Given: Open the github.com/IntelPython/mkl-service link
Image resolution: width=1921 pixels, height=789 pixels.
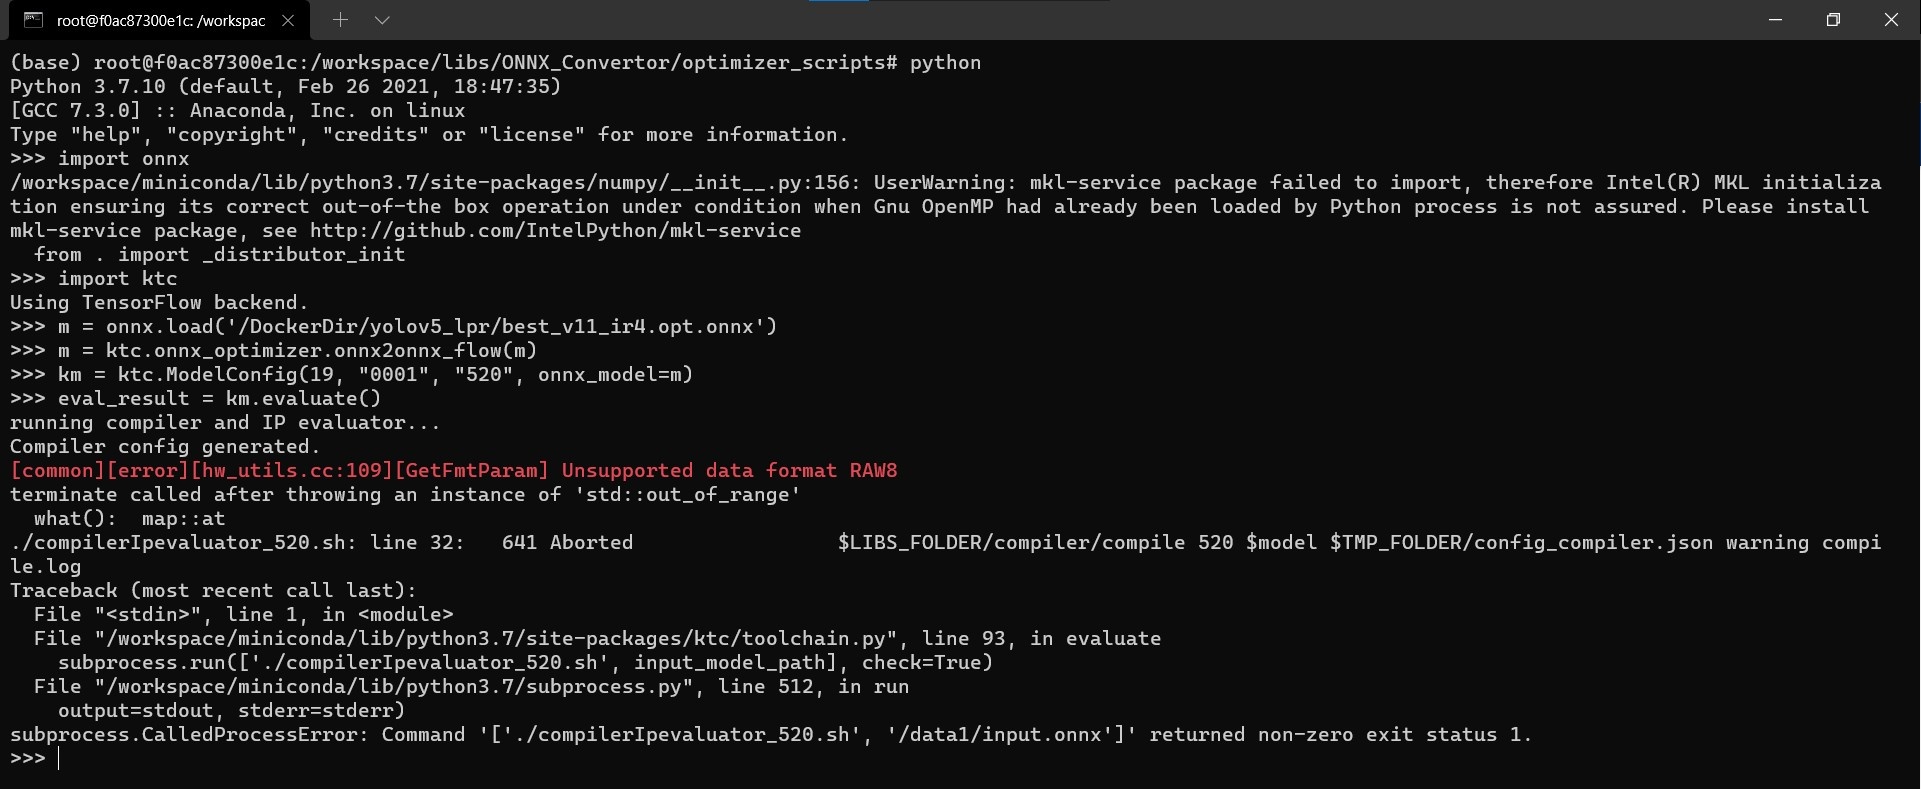Looking at the screenshot, I should pos(555,231).
